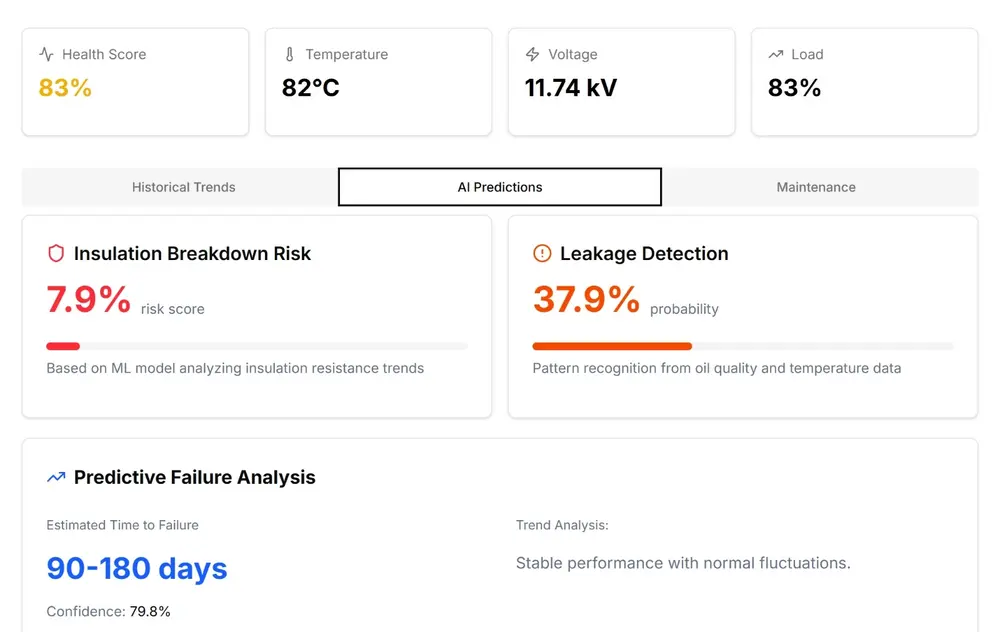
Task: Select the Temperature thermometer icon
Action: [290, 55]
